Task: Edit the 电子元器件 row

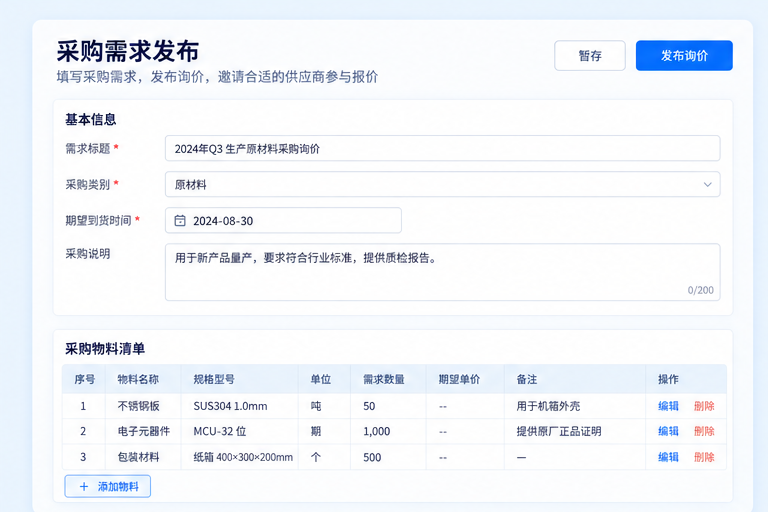Action: [668, 432]
